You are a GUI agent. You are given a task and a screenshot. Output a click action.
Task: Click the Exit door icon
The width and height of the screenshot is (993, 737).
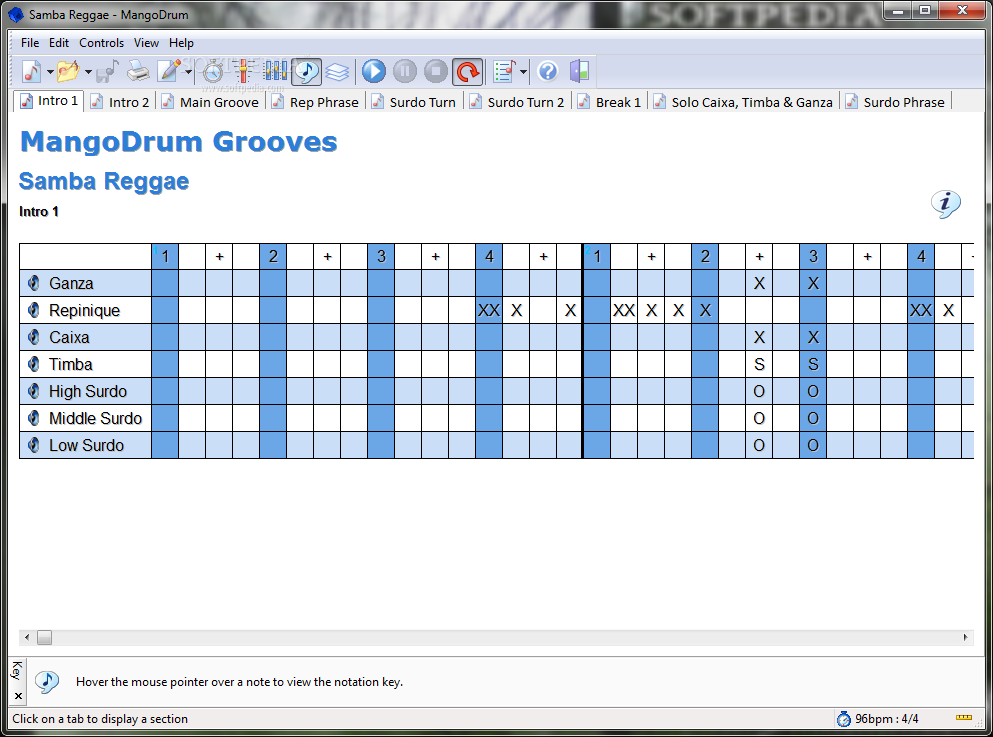579,72
